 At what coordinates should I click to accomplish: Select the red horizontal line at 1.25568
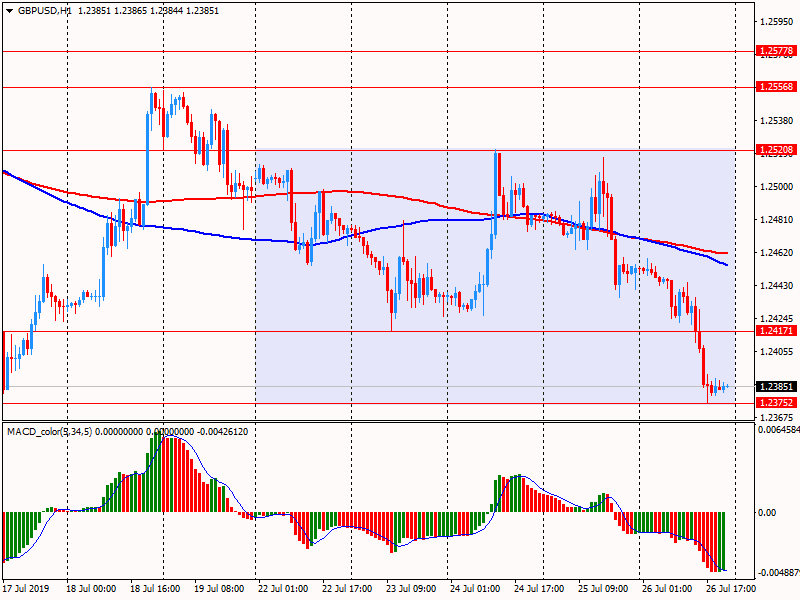point(378,87)
